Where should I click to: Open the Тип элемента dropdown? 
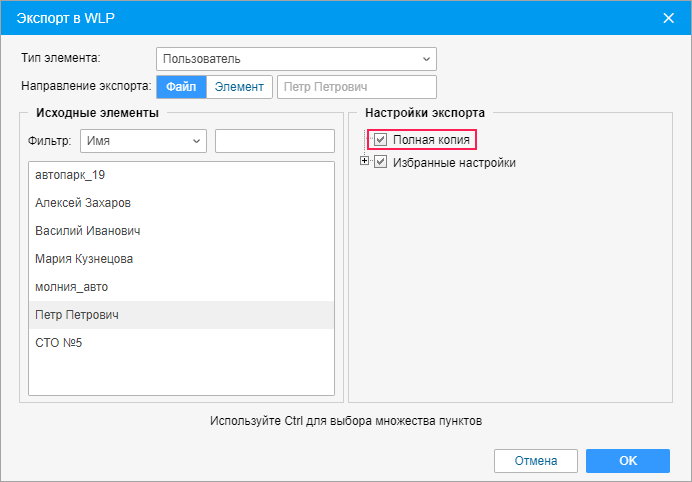[x=296, y=59]
